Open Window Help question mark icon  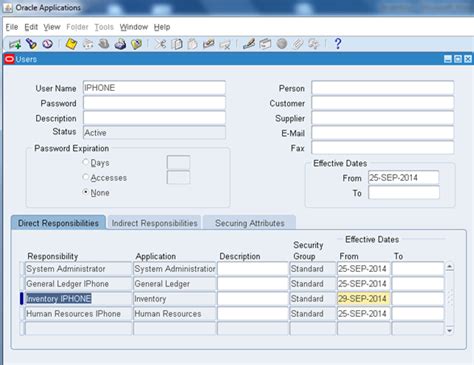click(x=338, y=44)
